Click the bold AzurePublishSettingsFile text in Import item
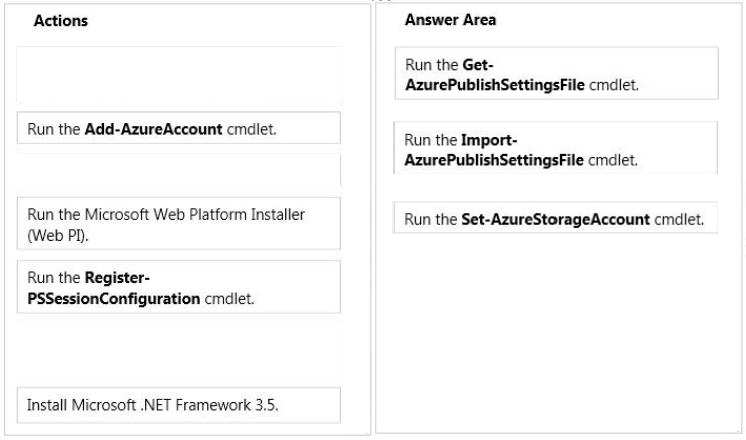Image resolution: width=746 pixels, height=440 pixels. [494, 160]
